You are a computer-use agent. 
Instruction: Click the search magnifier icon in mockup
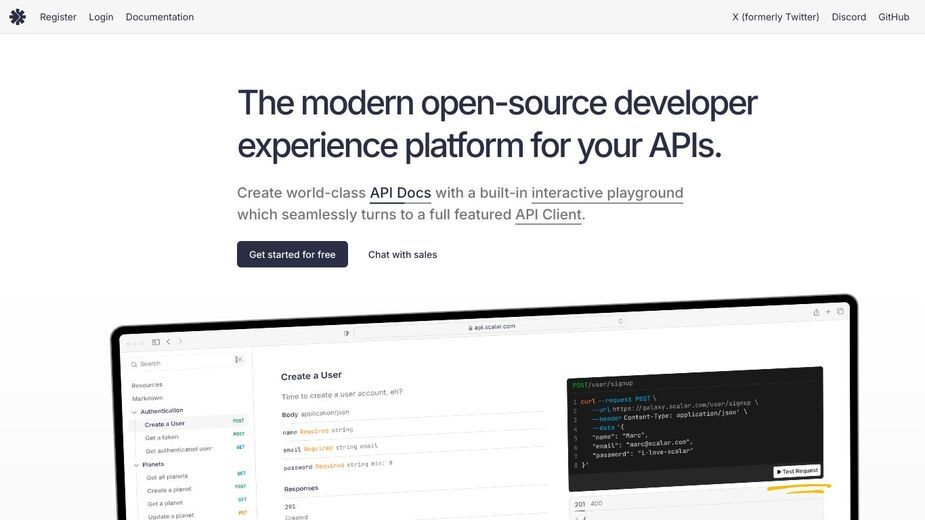point(134,365)
